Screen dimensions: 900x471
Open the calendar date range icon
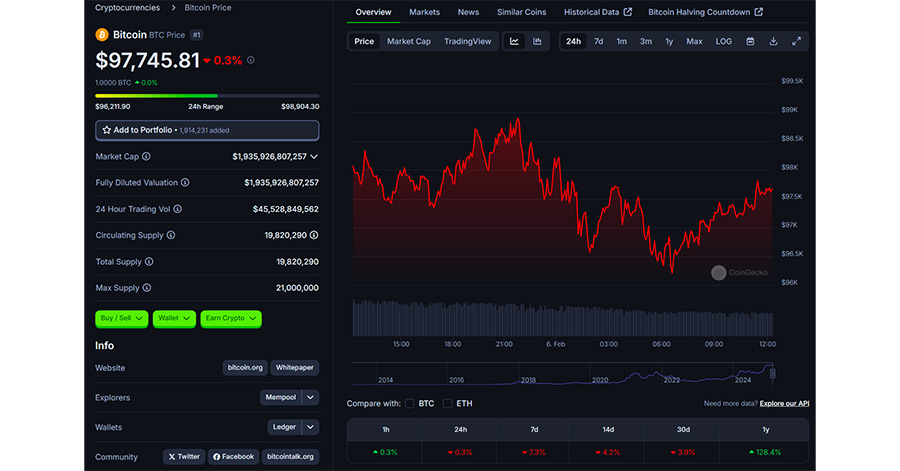pos(750,41)
